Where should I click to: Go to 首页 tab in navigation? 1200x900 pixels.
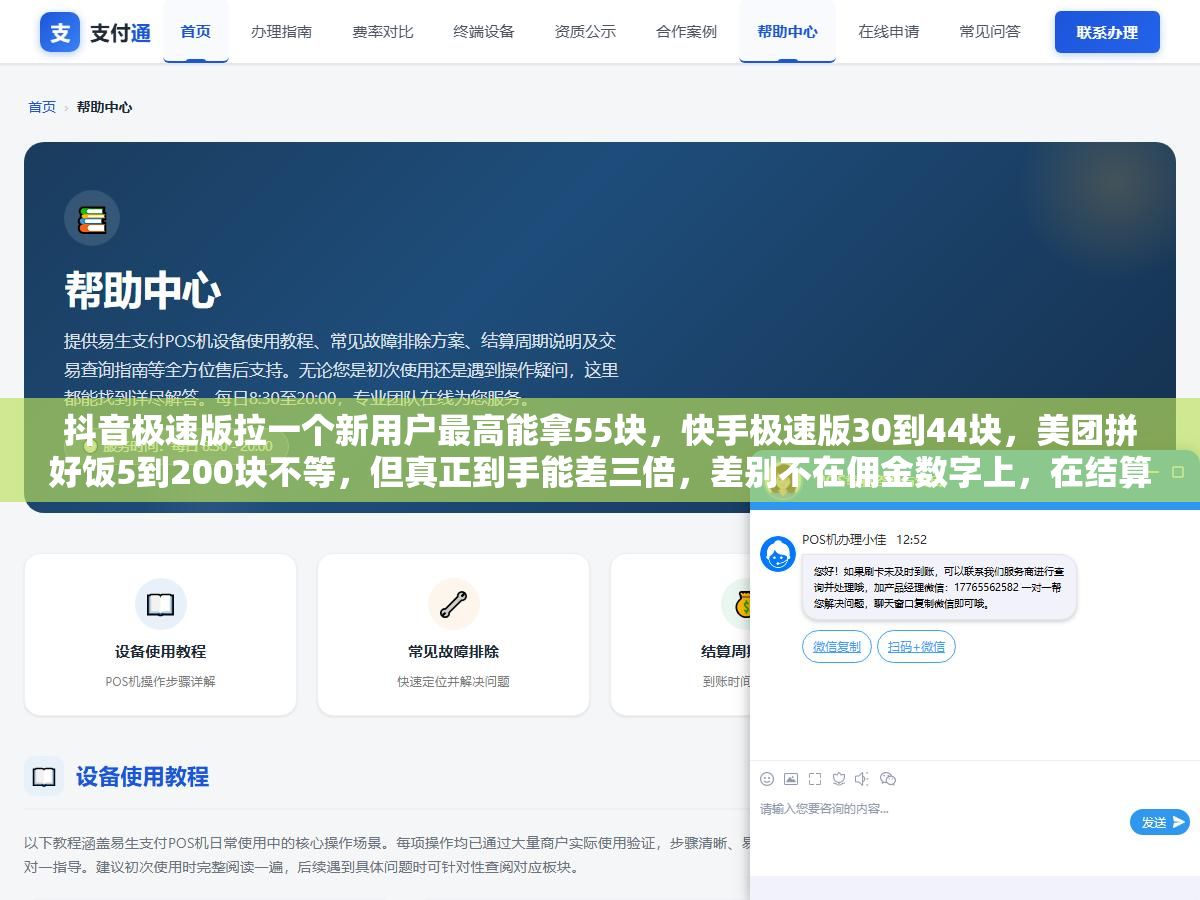[x=196, y=31]
